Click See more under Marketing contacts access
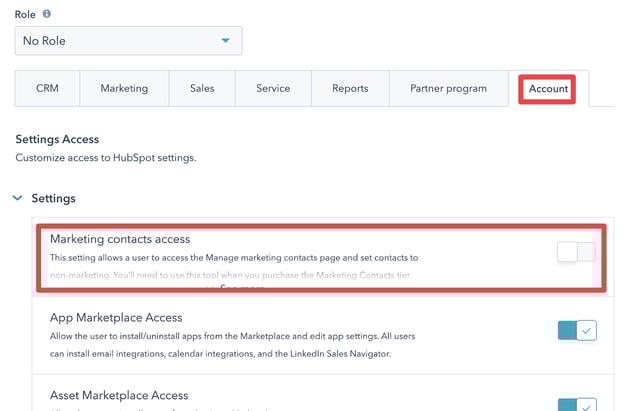 pos(242,288)
